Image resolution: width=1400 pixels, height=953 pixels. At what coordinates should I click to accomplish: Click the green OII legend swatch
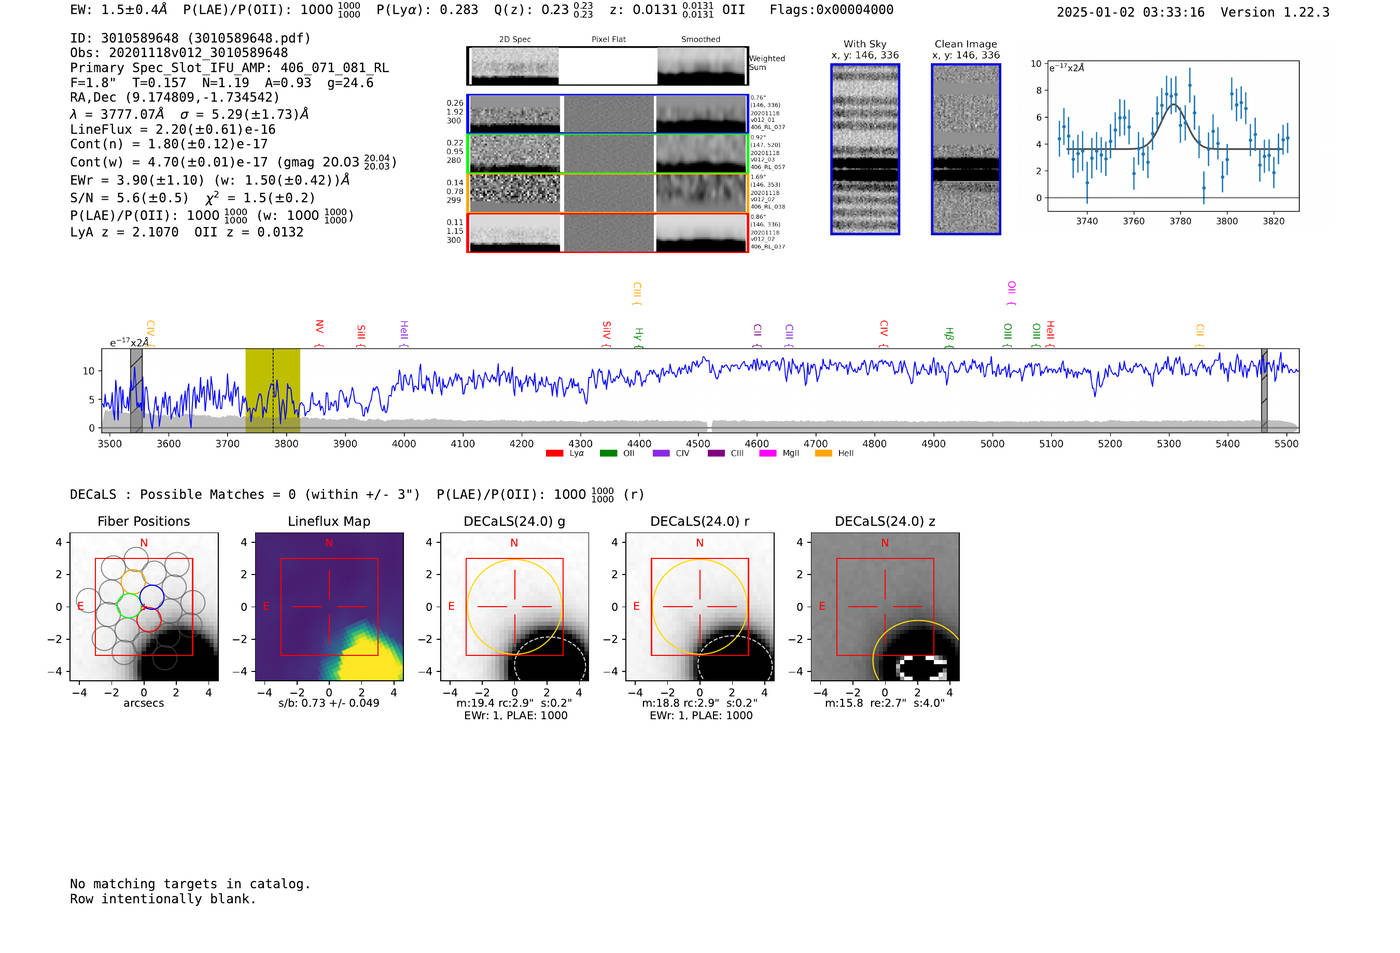pos(608,453)
